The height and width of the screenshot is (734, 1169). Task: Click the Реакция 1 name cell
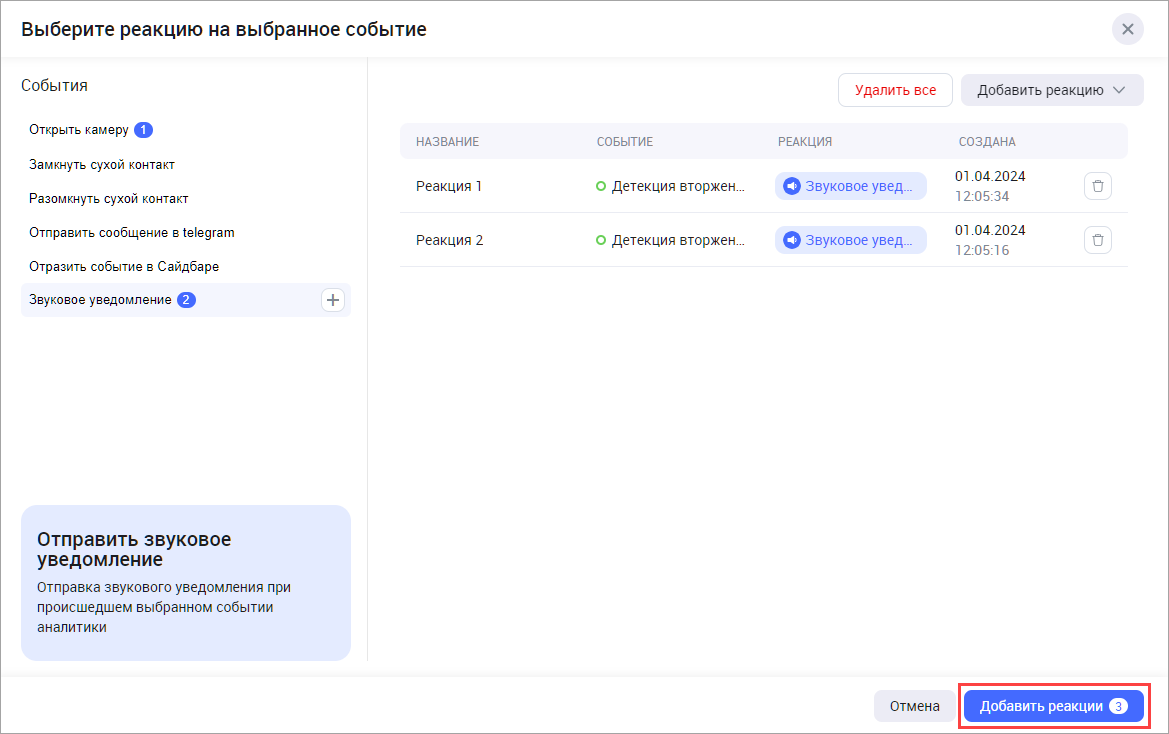(449, 186)
